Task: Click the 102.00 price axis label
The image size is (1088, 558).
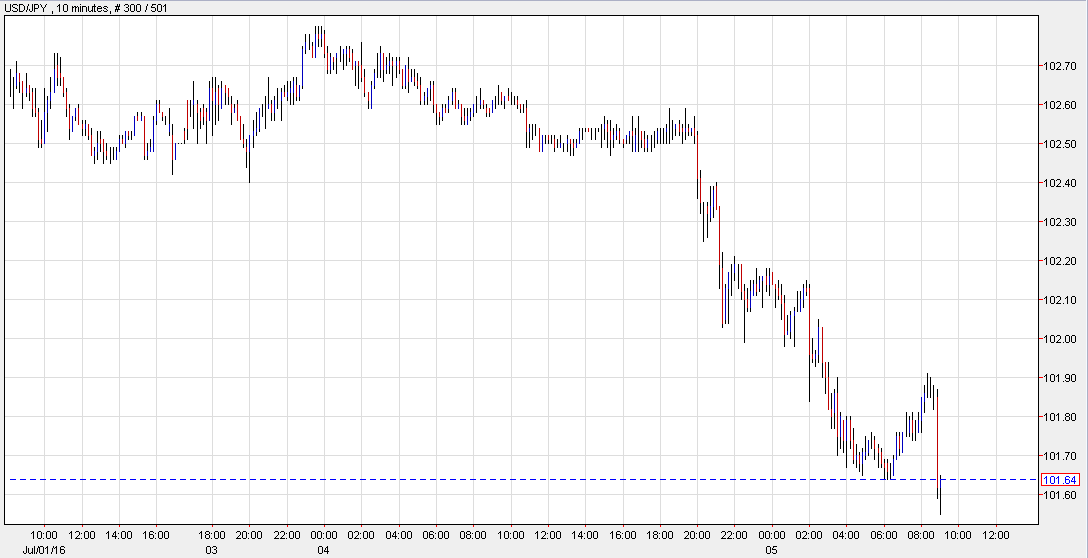Action: pyautogui.click(x=1060, y=339)
